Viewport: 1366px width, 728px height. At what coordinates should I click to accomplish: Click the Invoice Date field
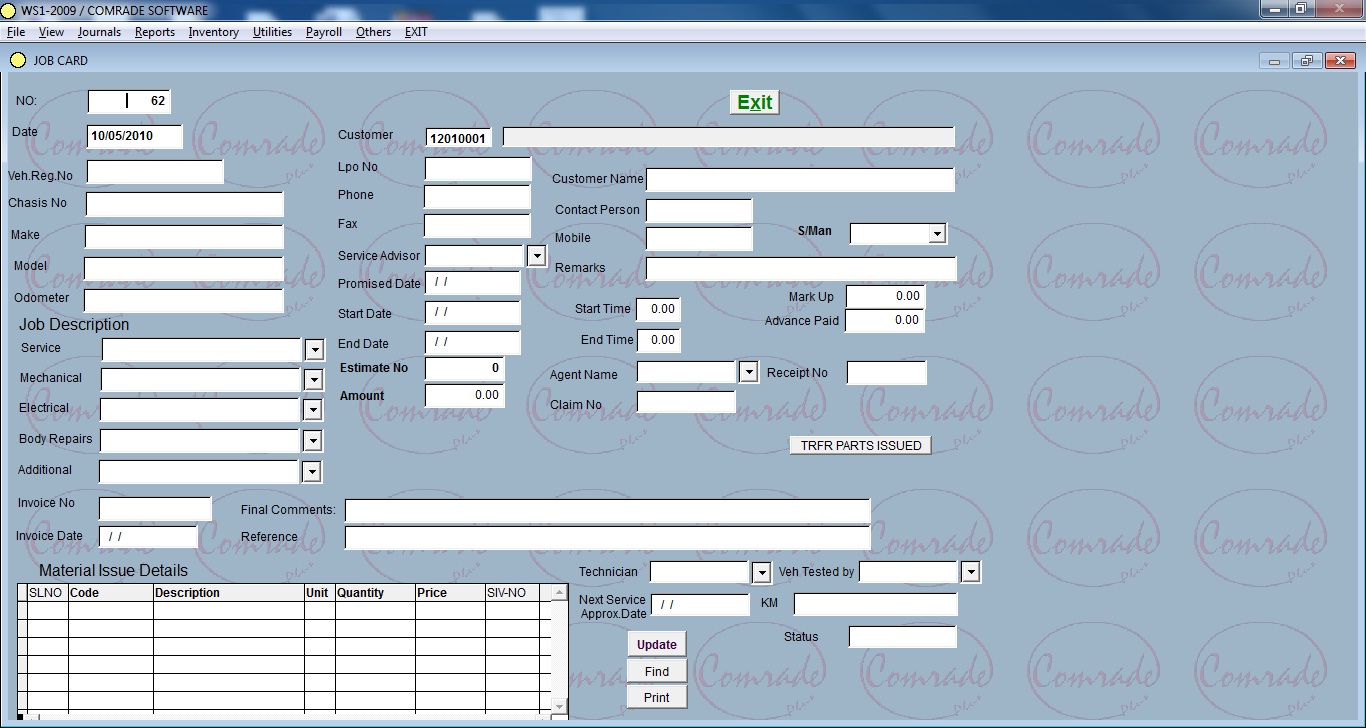point(148,536)
